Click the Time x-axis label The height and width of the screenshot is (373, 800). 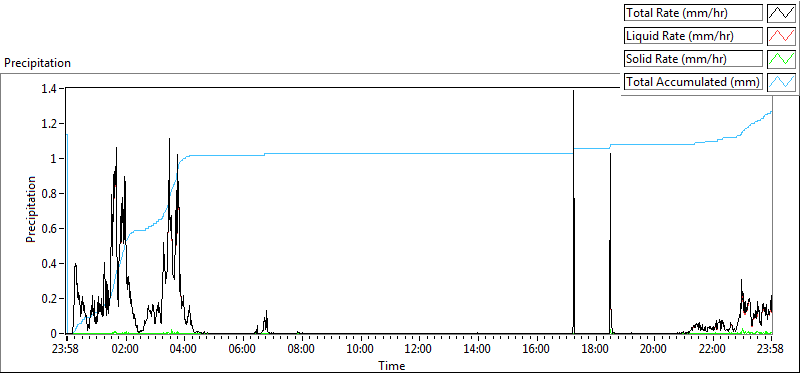pos(391,366)
